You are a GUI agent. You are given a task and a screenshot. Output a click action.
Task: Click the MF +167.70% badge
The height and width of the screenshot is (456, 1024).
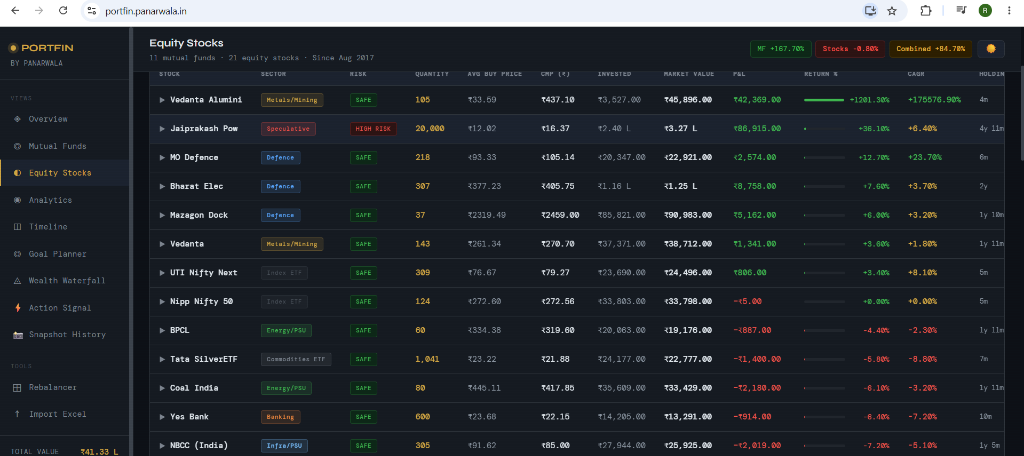[780, 49]
